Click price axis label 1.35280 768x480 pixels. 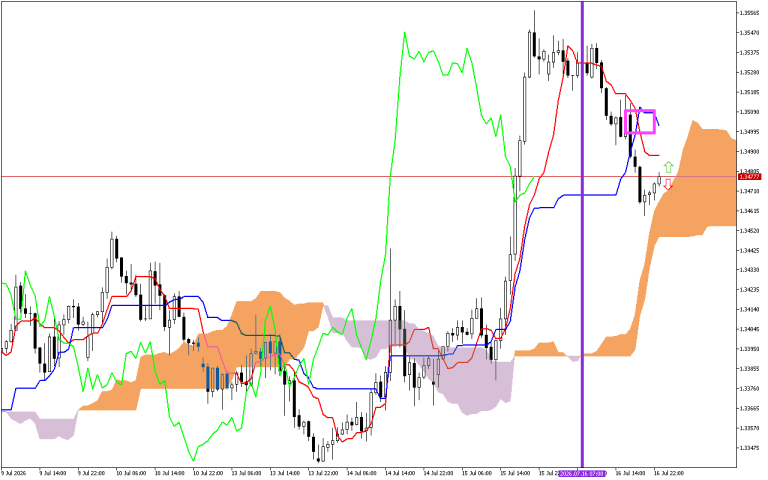749,72
